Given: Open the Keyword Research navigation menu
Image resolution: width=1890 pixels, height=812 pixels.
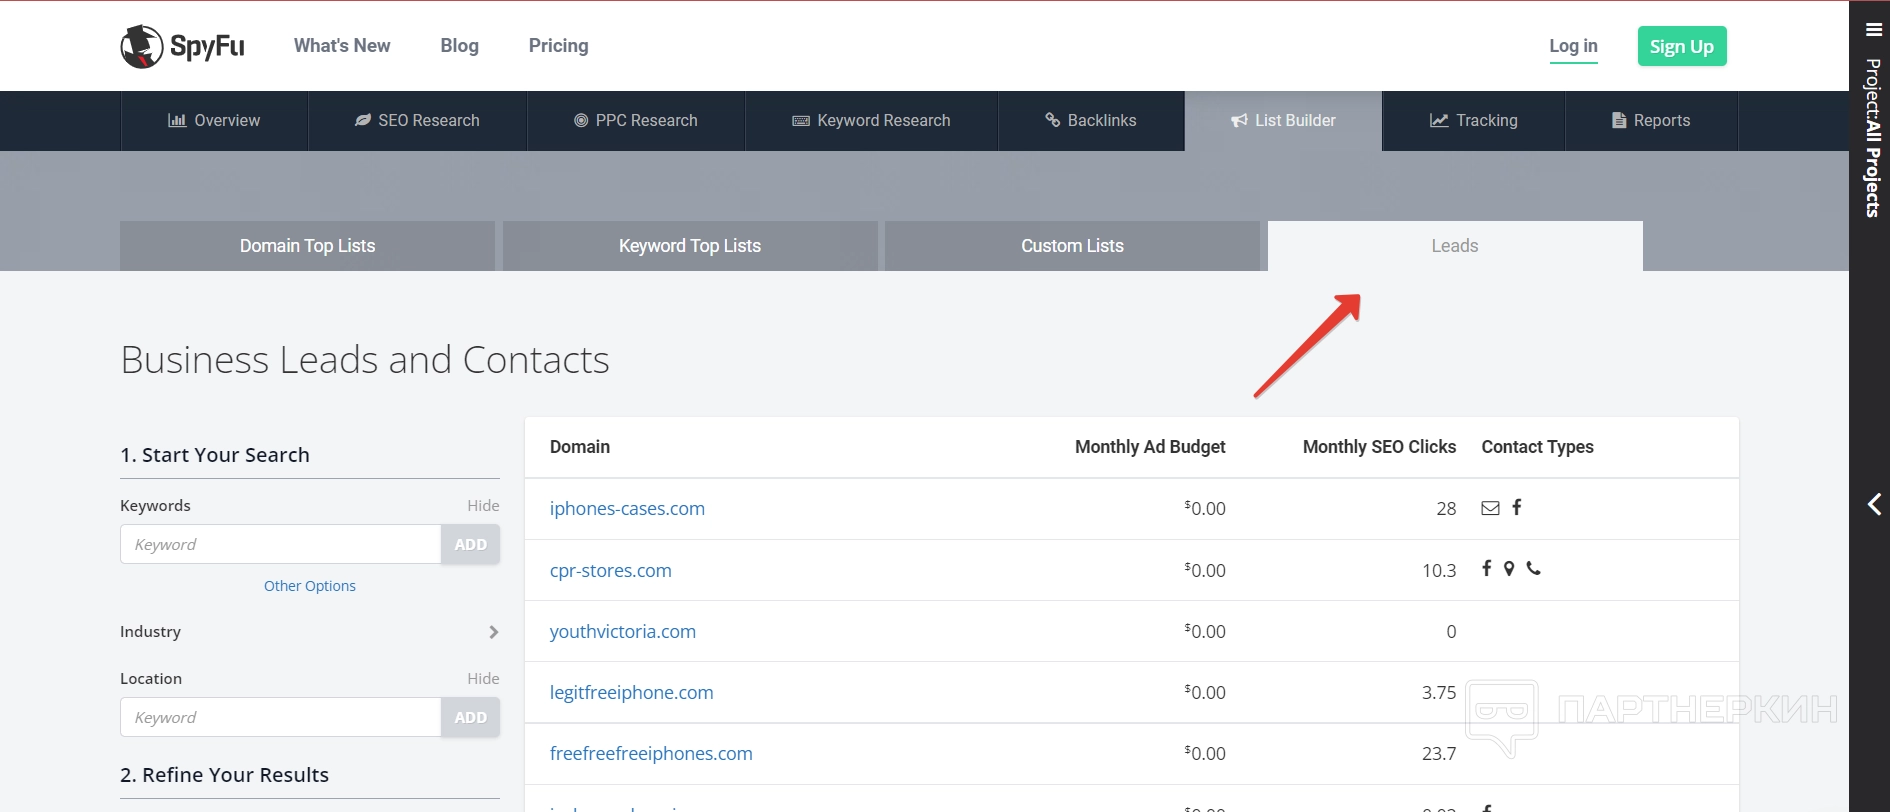Looking at the screenshot, I should [871, 121].
